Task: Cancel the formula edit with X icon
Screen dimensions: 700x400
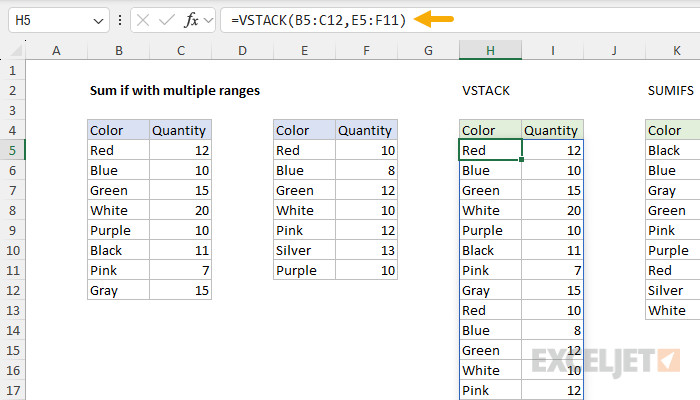Action: pyautogui.click(x=143, y=20)
